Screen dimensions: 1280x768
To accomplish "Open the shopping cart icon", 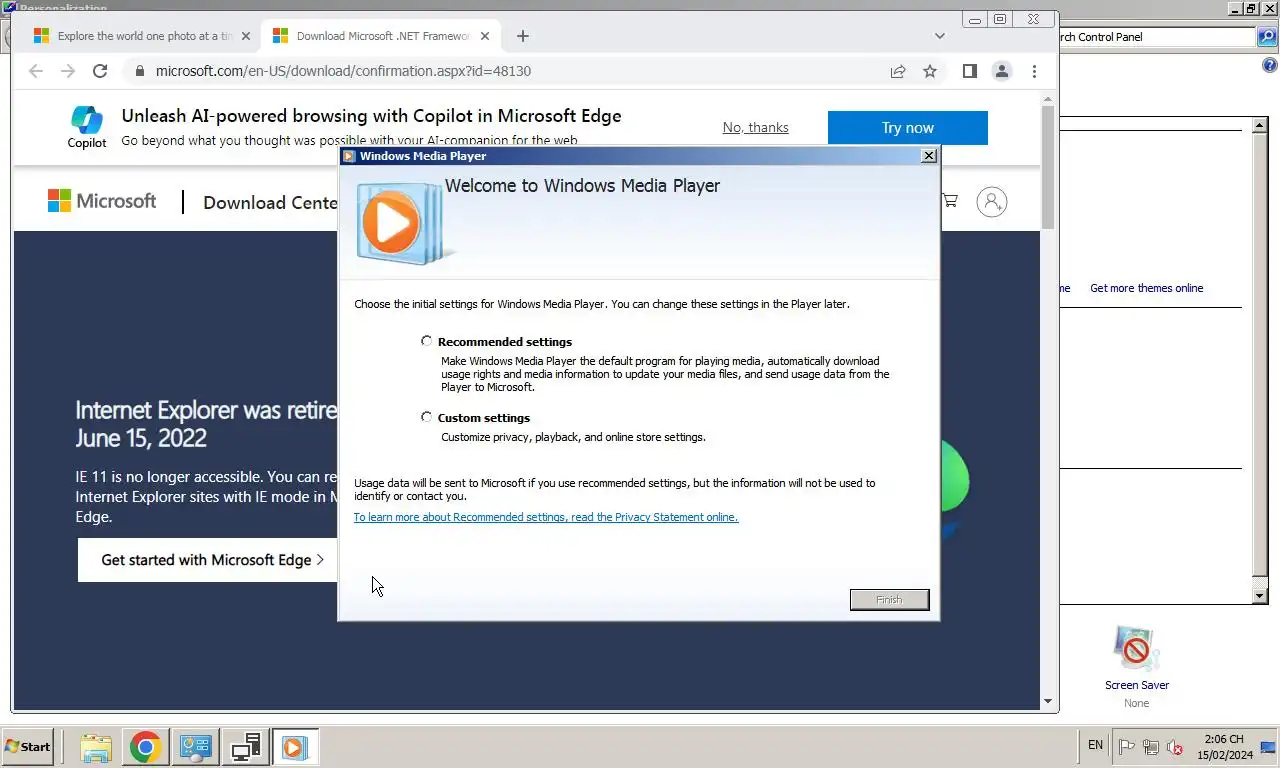I will coord(949,201).
